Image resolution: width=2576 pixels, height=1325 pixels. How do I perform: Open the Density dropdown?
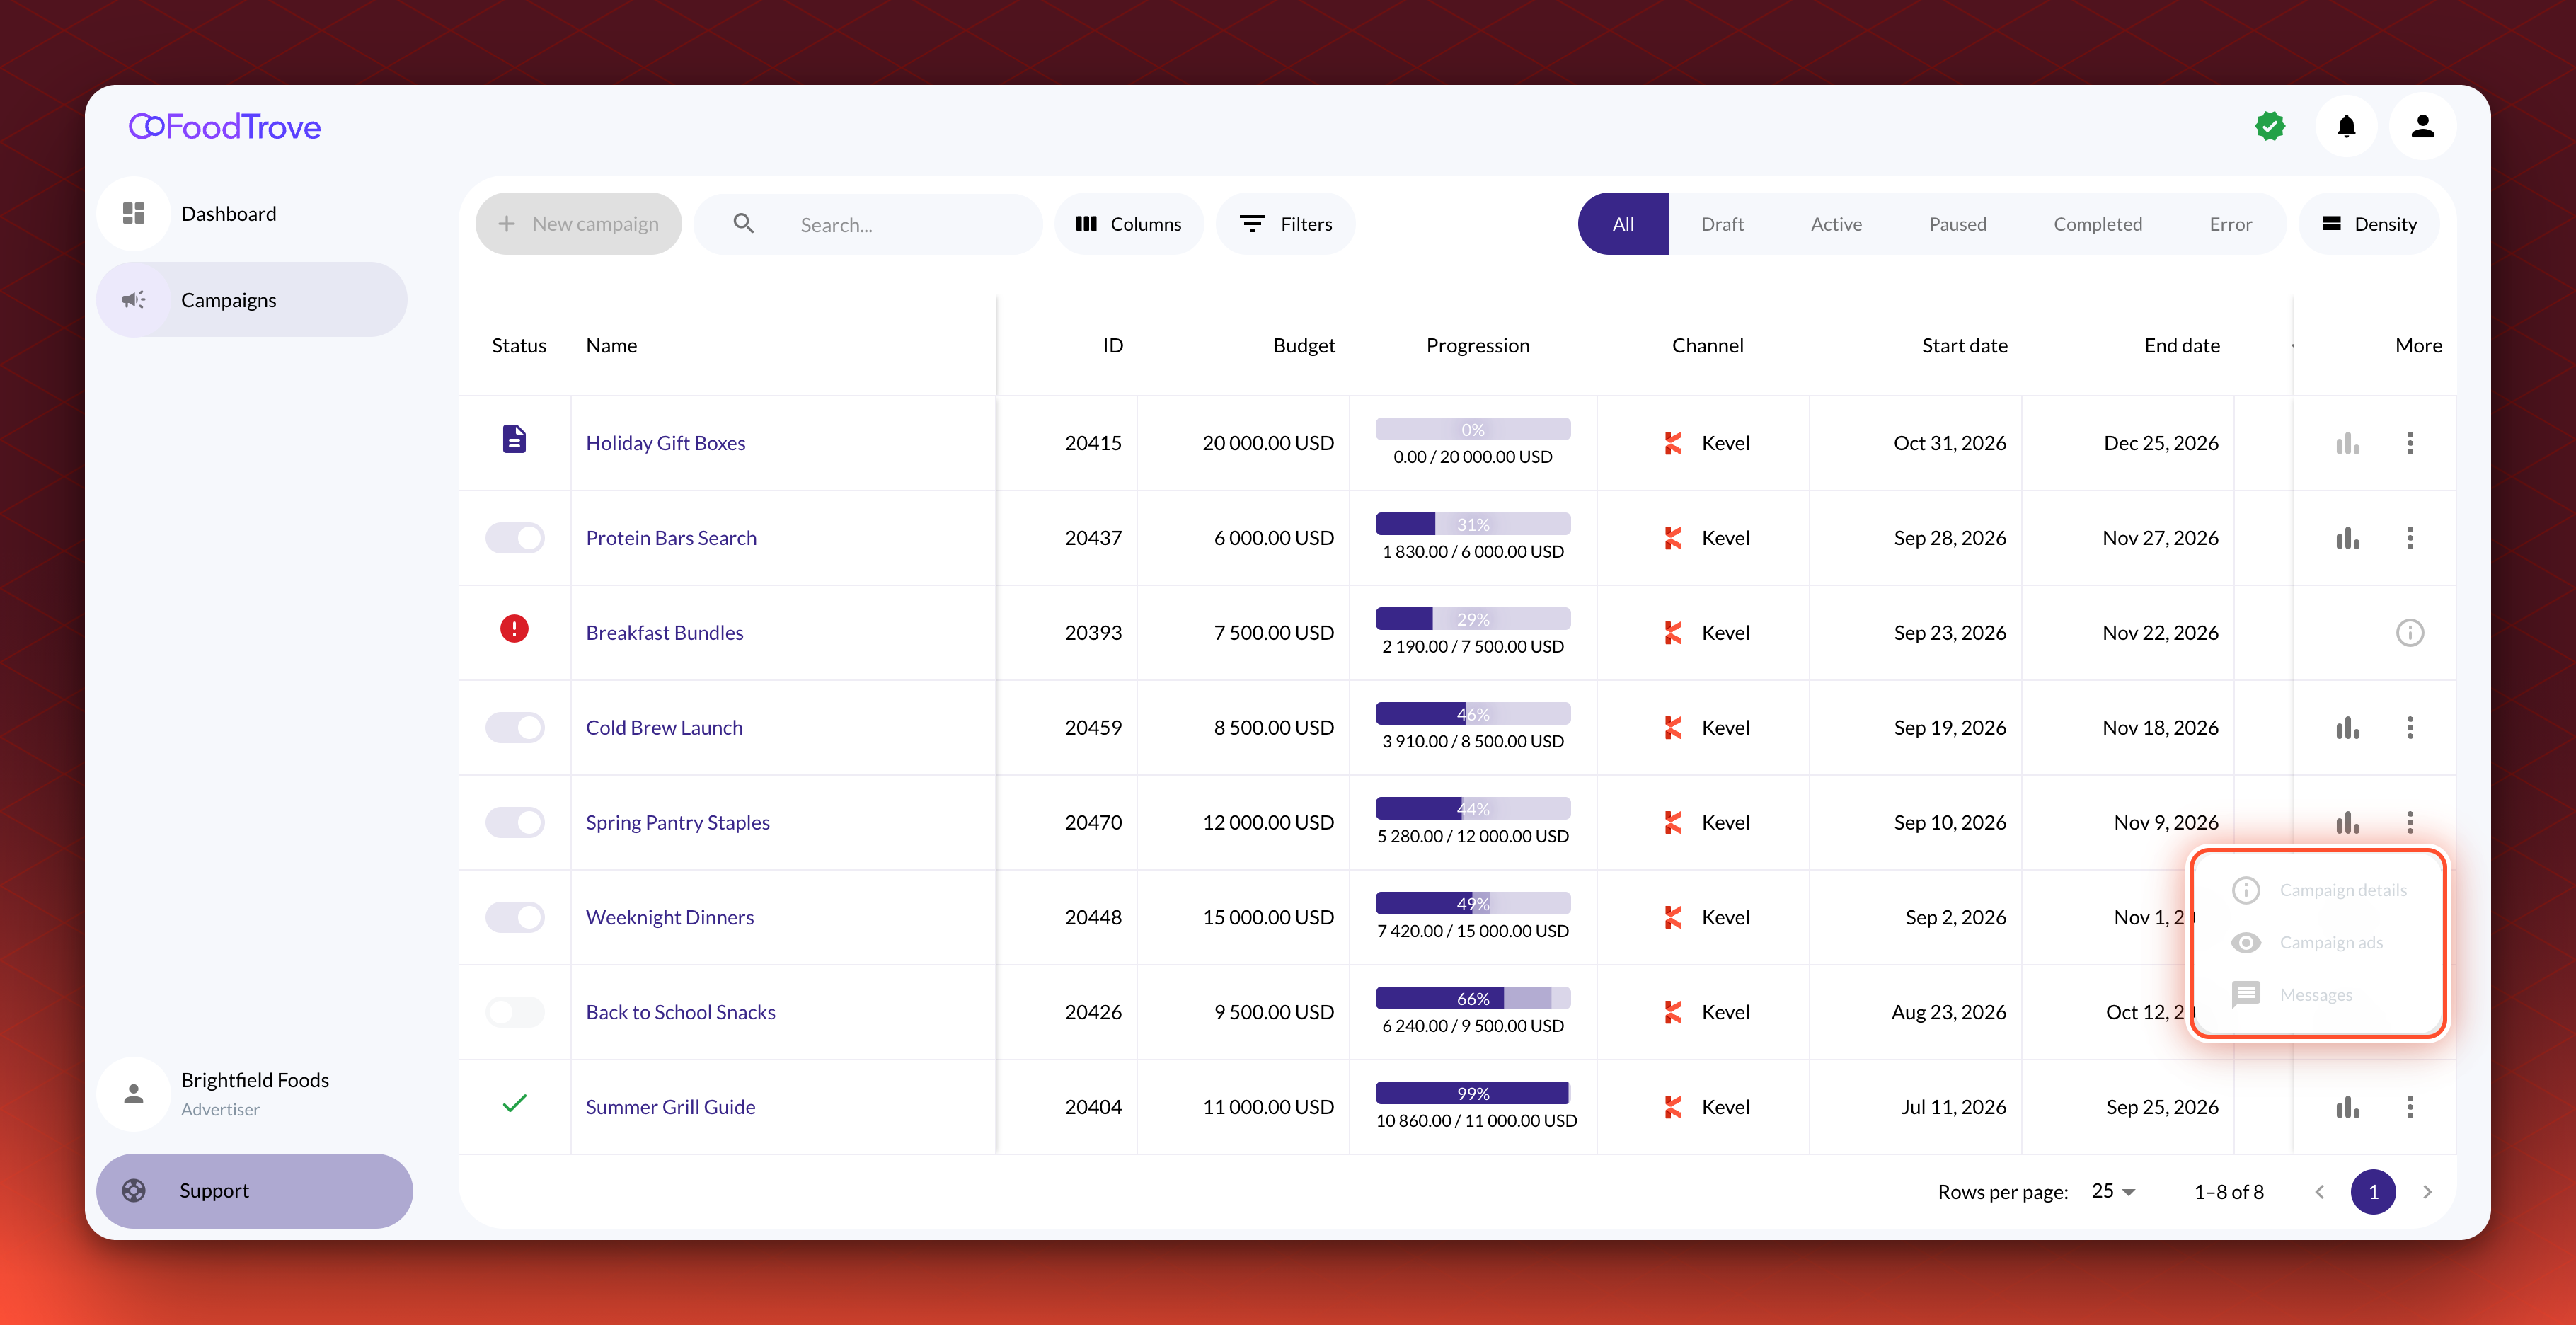click(x=2368, y=224)
